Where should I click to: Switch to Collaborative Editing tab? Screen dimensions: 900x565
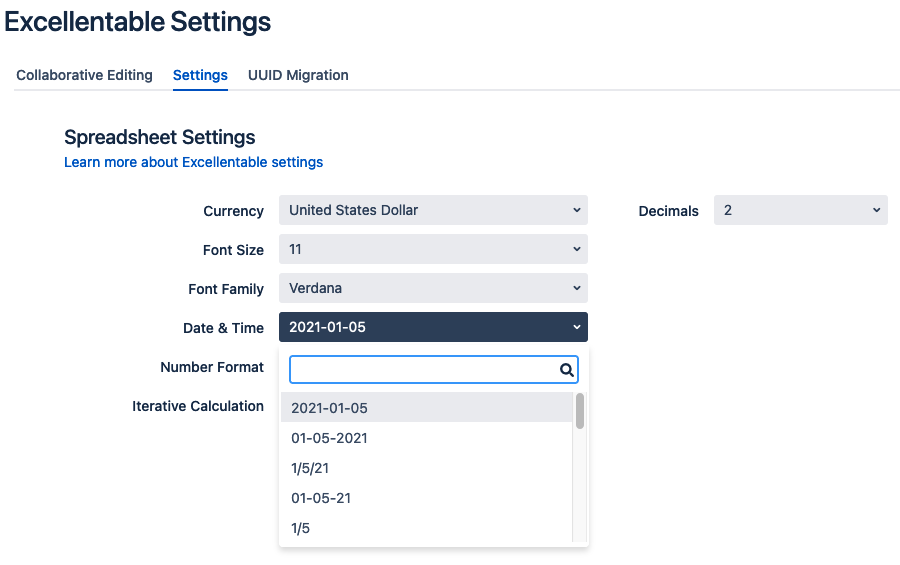84,75
